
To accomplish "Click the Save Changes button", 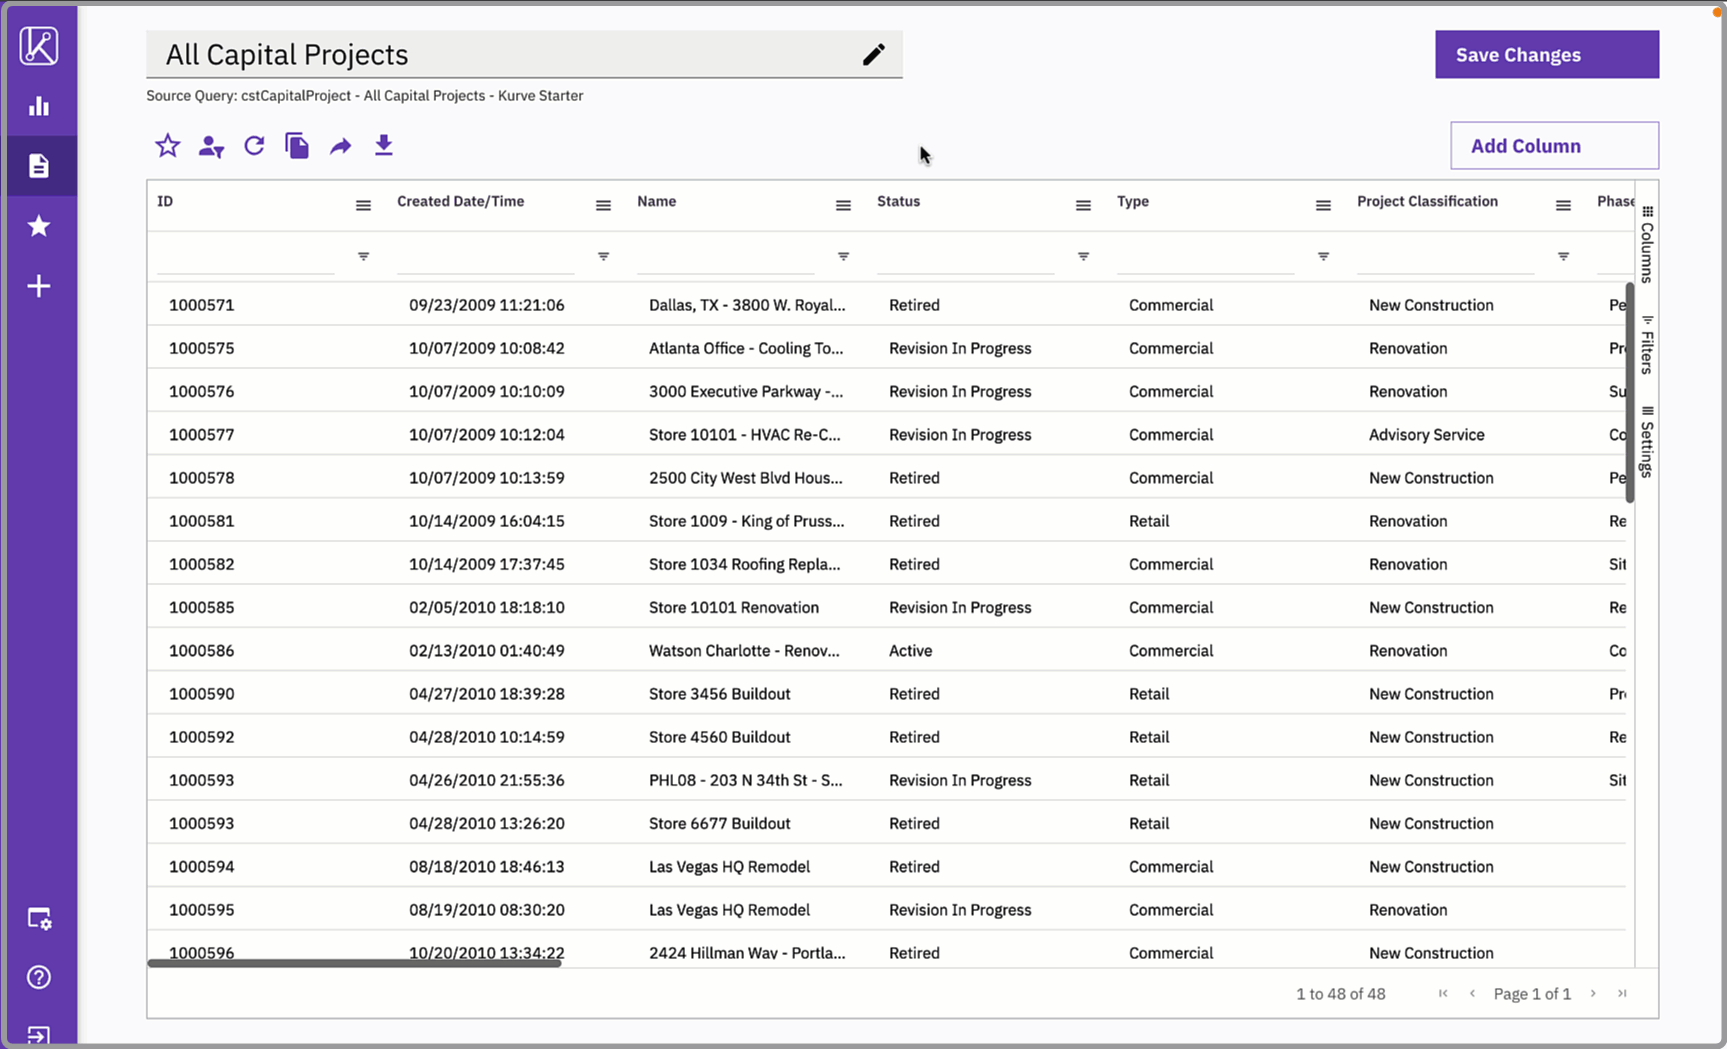I will (x=1546, y=55).
